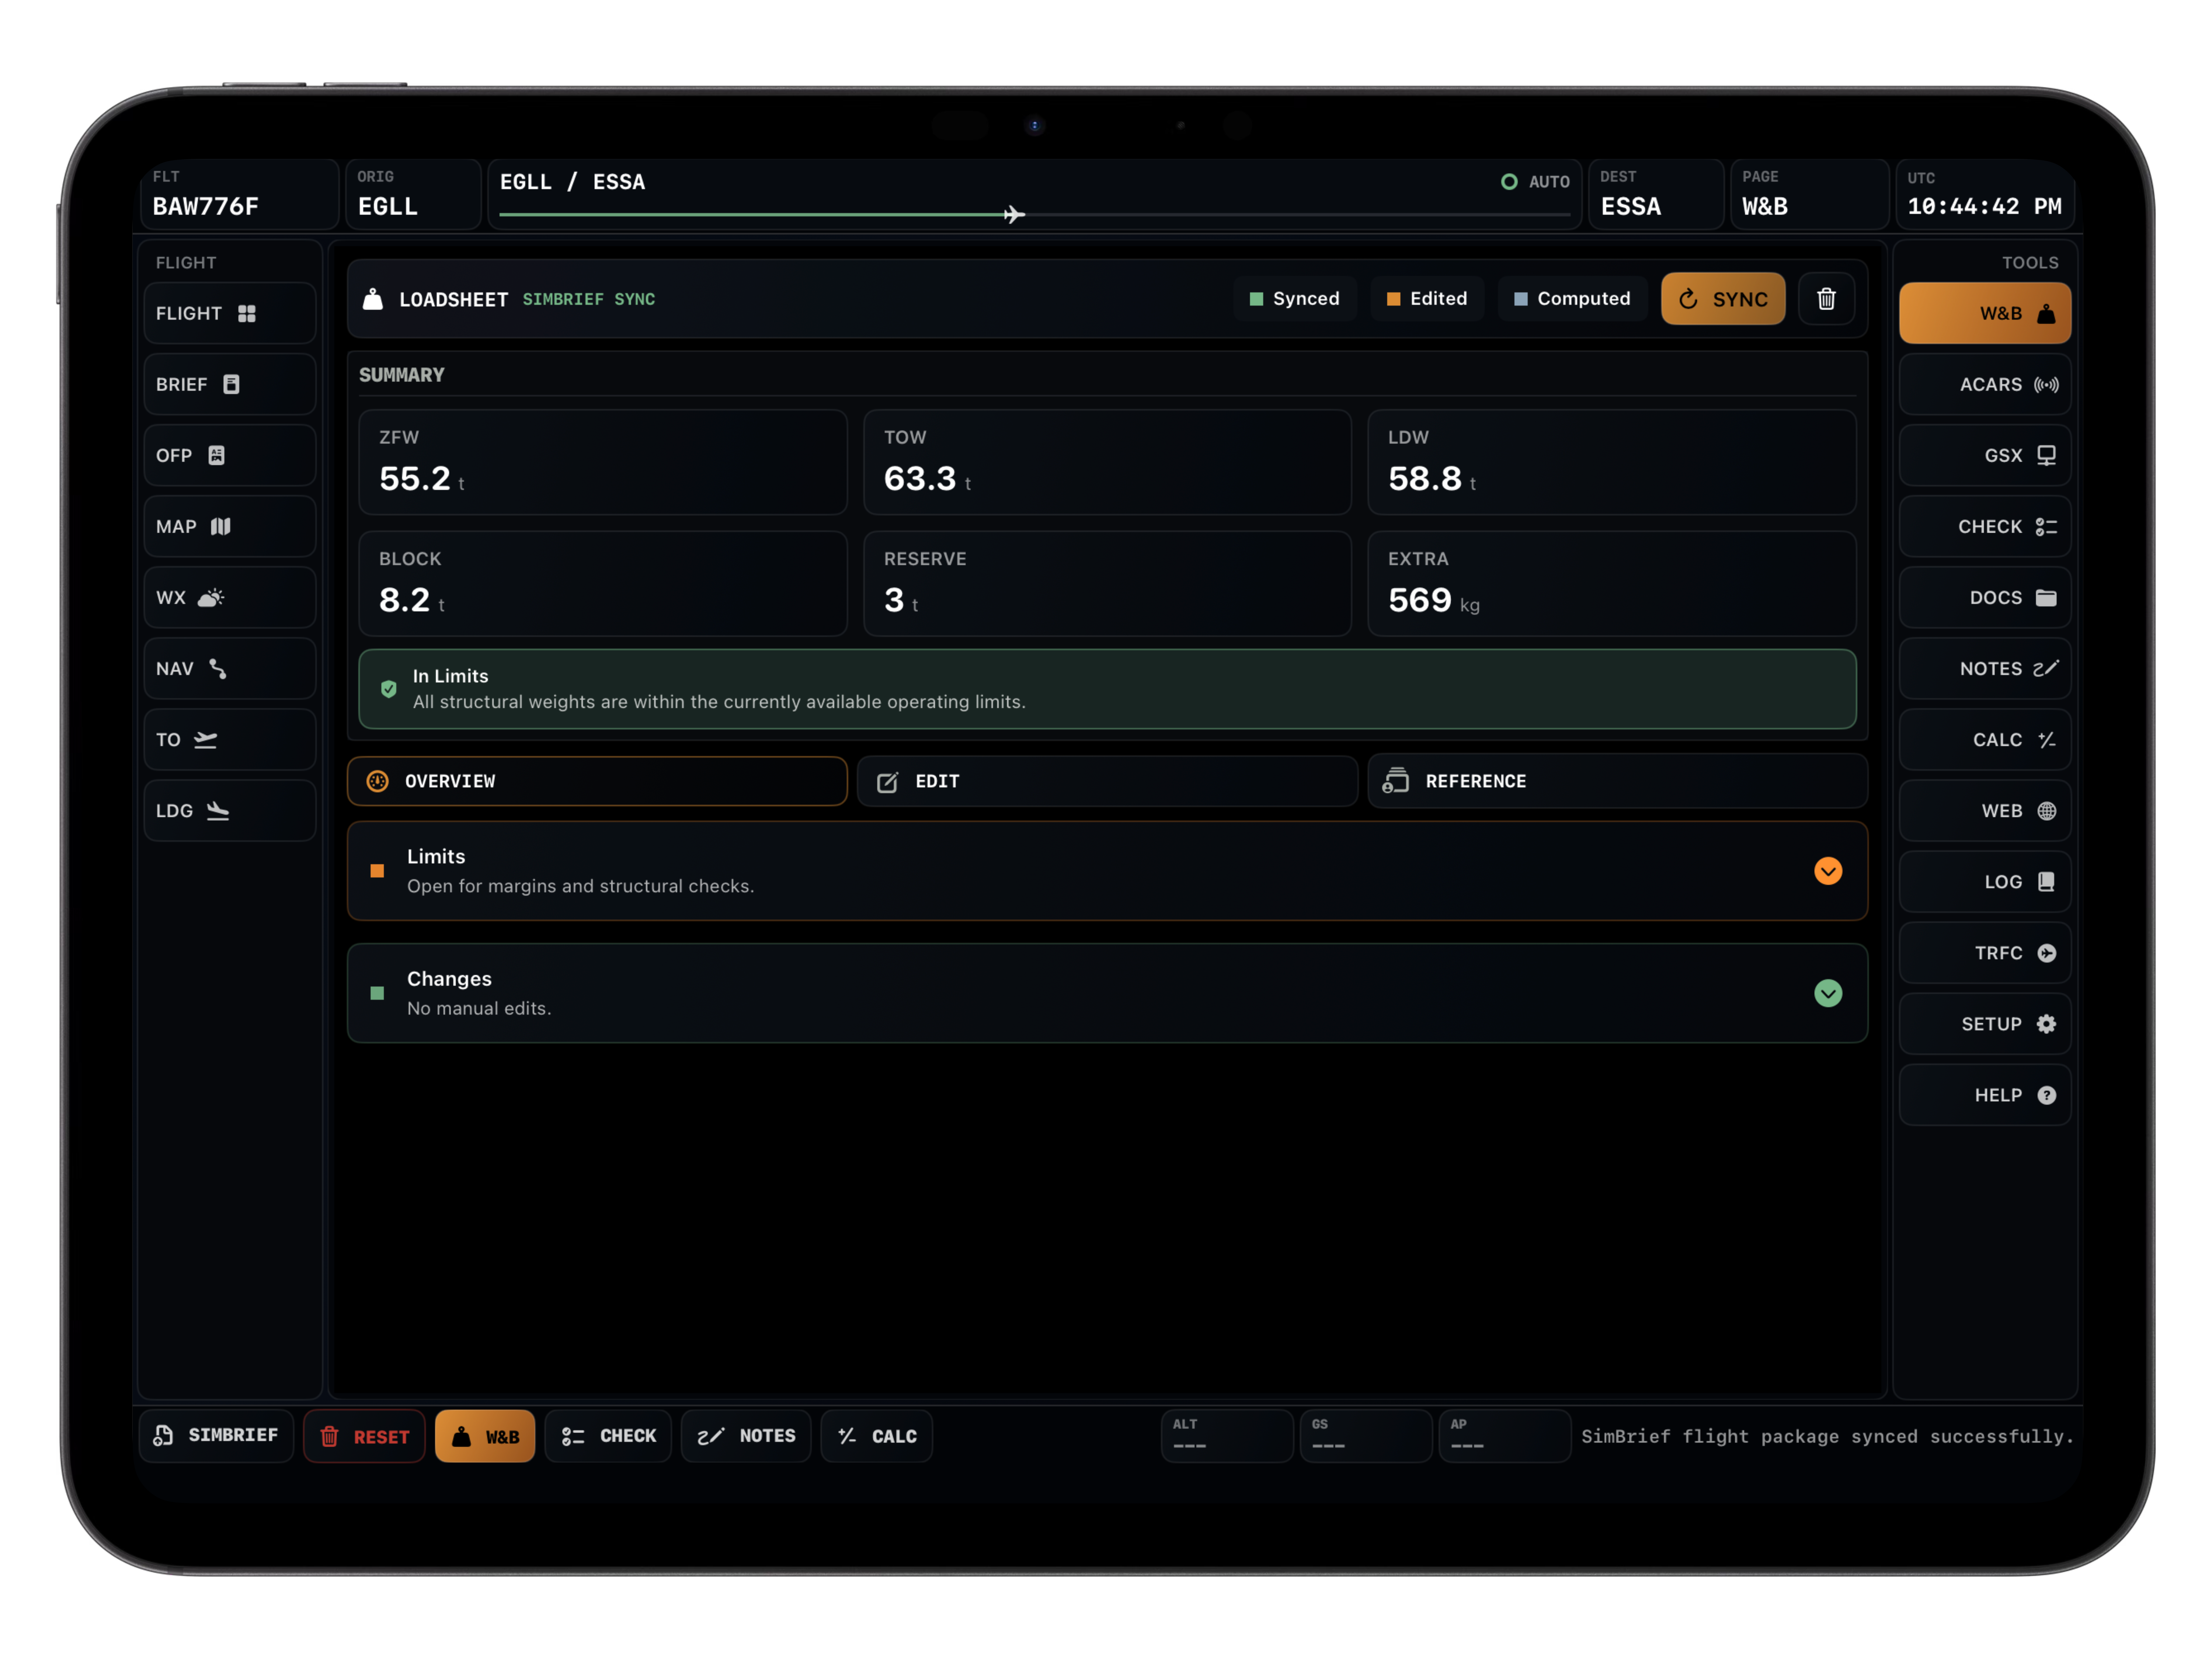This screenshot has width=2212, height=1659.
Task: Click the Edited legend chip
Action: point(1427,299)
